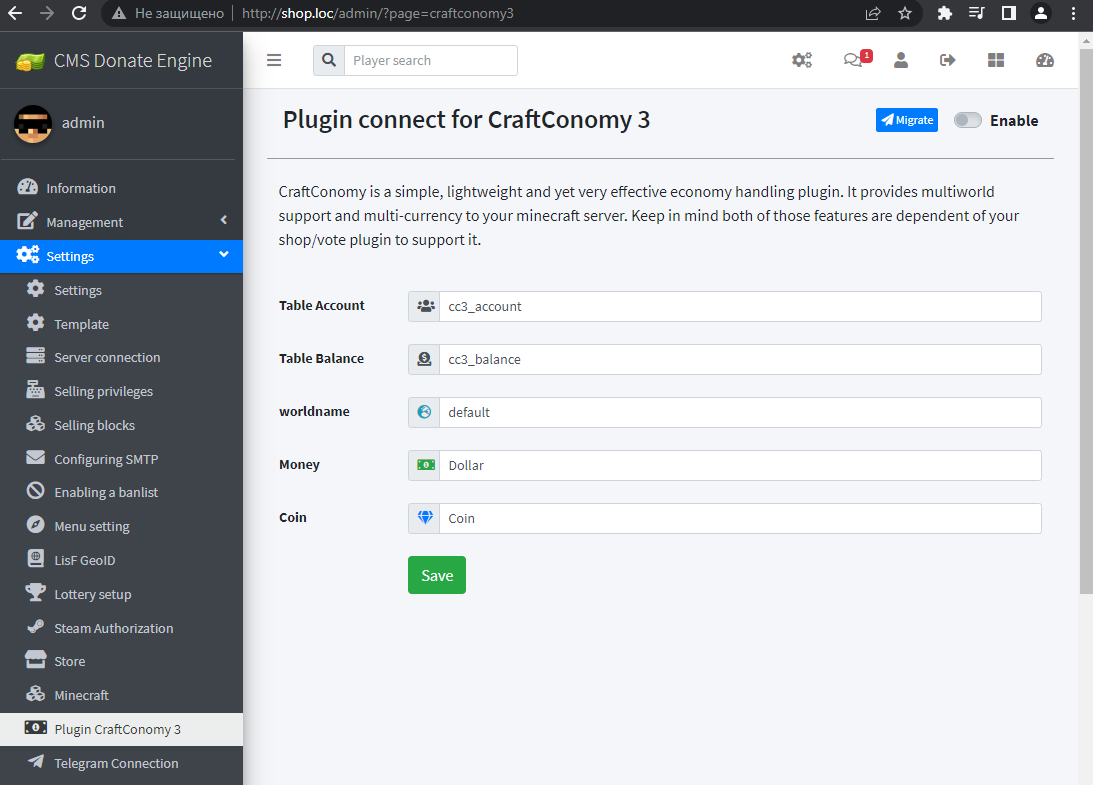Viewport: 1093px width, 785px height.
Task: Click the Table Account input field
Action: coord(739,306)
